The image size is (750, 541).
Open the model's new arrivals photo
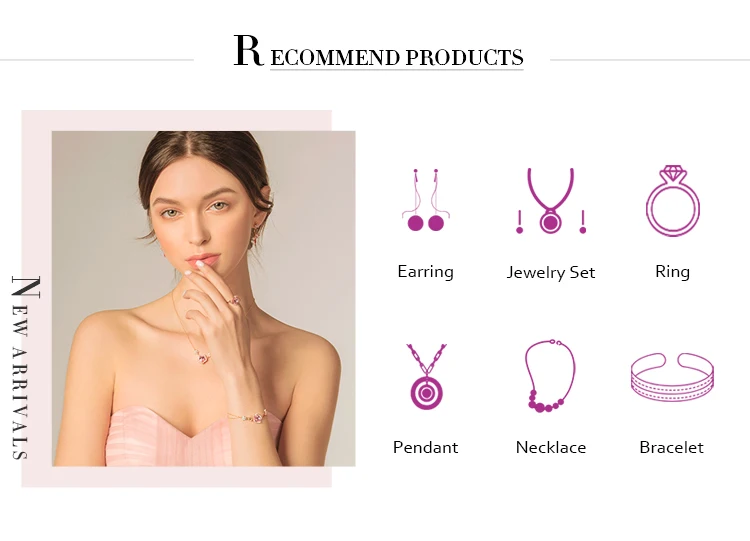tap(203, 298)
